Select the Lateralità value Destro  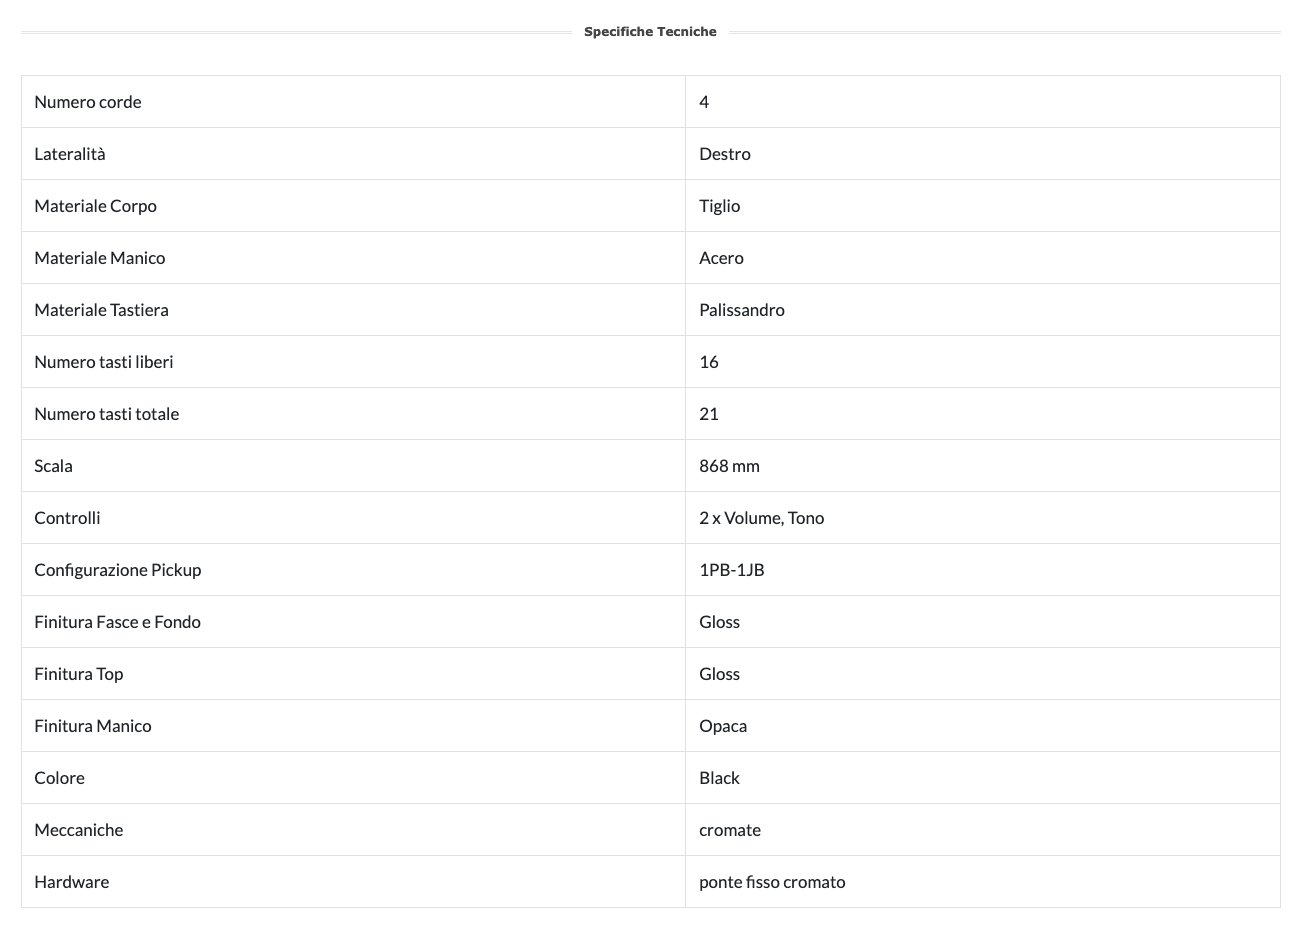coord(725,154)
